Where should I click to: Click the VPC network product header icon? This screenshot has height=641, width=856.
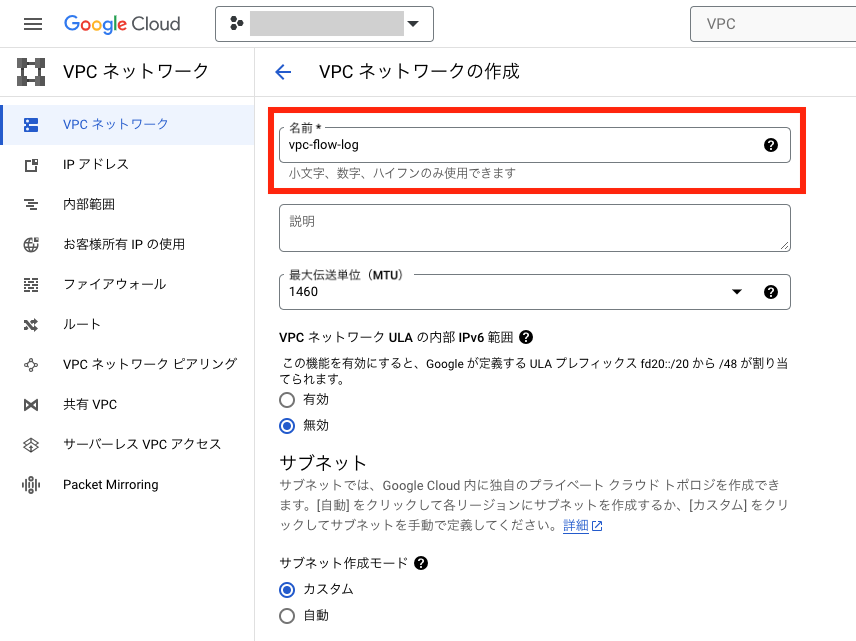click(x=31, y=72)
